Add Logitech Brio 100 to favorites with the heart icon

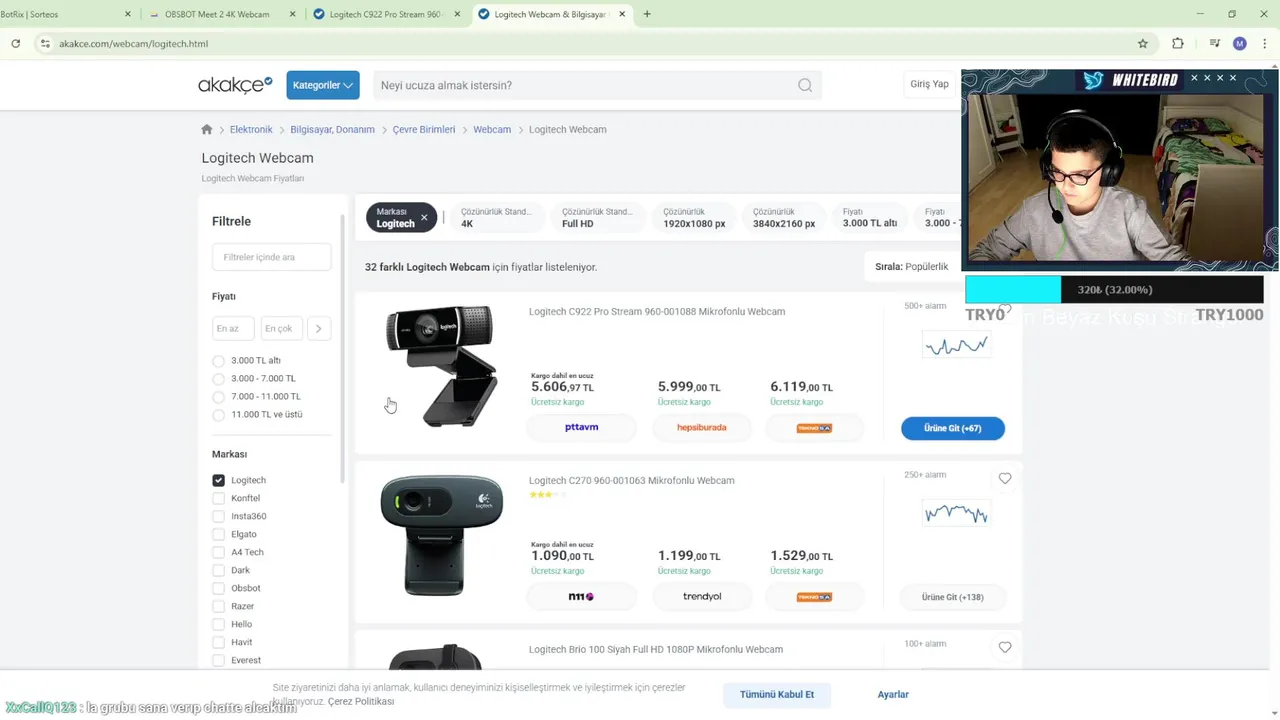tap(1005, 648)
